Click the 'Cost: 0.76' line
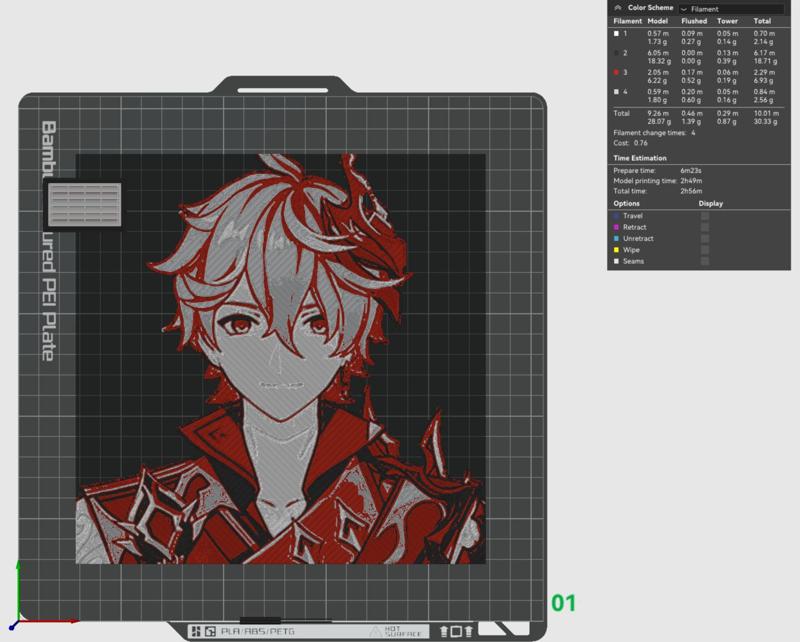800x642 pixels. tap(630, 143)
